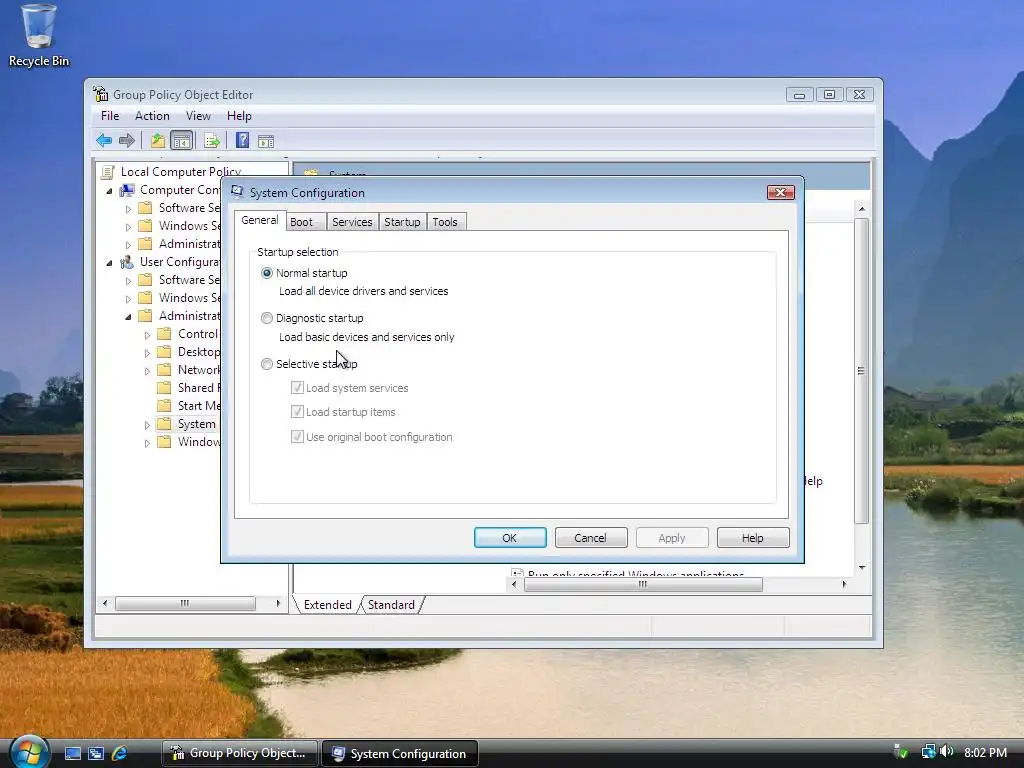Expand Windows Settings under Computer Configuration
This screenshot has height=768, width=1024.
coord(128,227)
